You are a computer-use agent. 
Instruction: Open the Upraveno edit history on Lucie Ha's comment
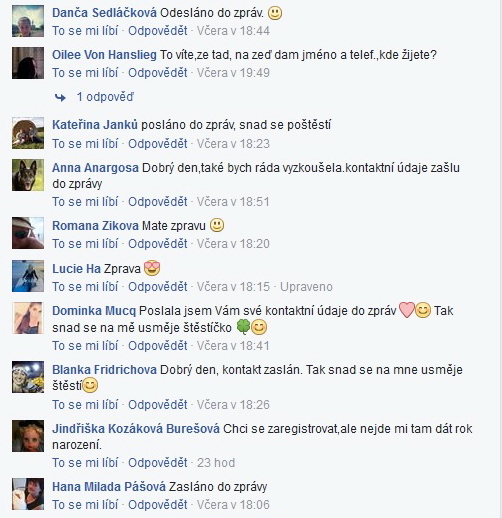pyautogui.click(x=306, y=287)
